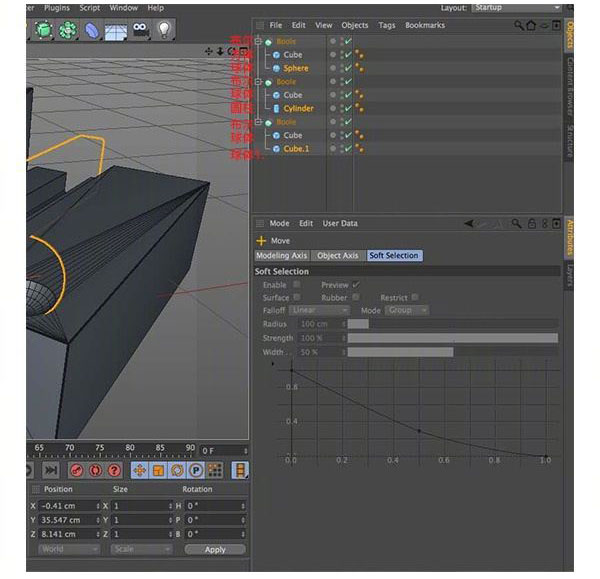Open the Plugins menu
This screenshot has width=600, height=579.
click(x=57, y=8)
